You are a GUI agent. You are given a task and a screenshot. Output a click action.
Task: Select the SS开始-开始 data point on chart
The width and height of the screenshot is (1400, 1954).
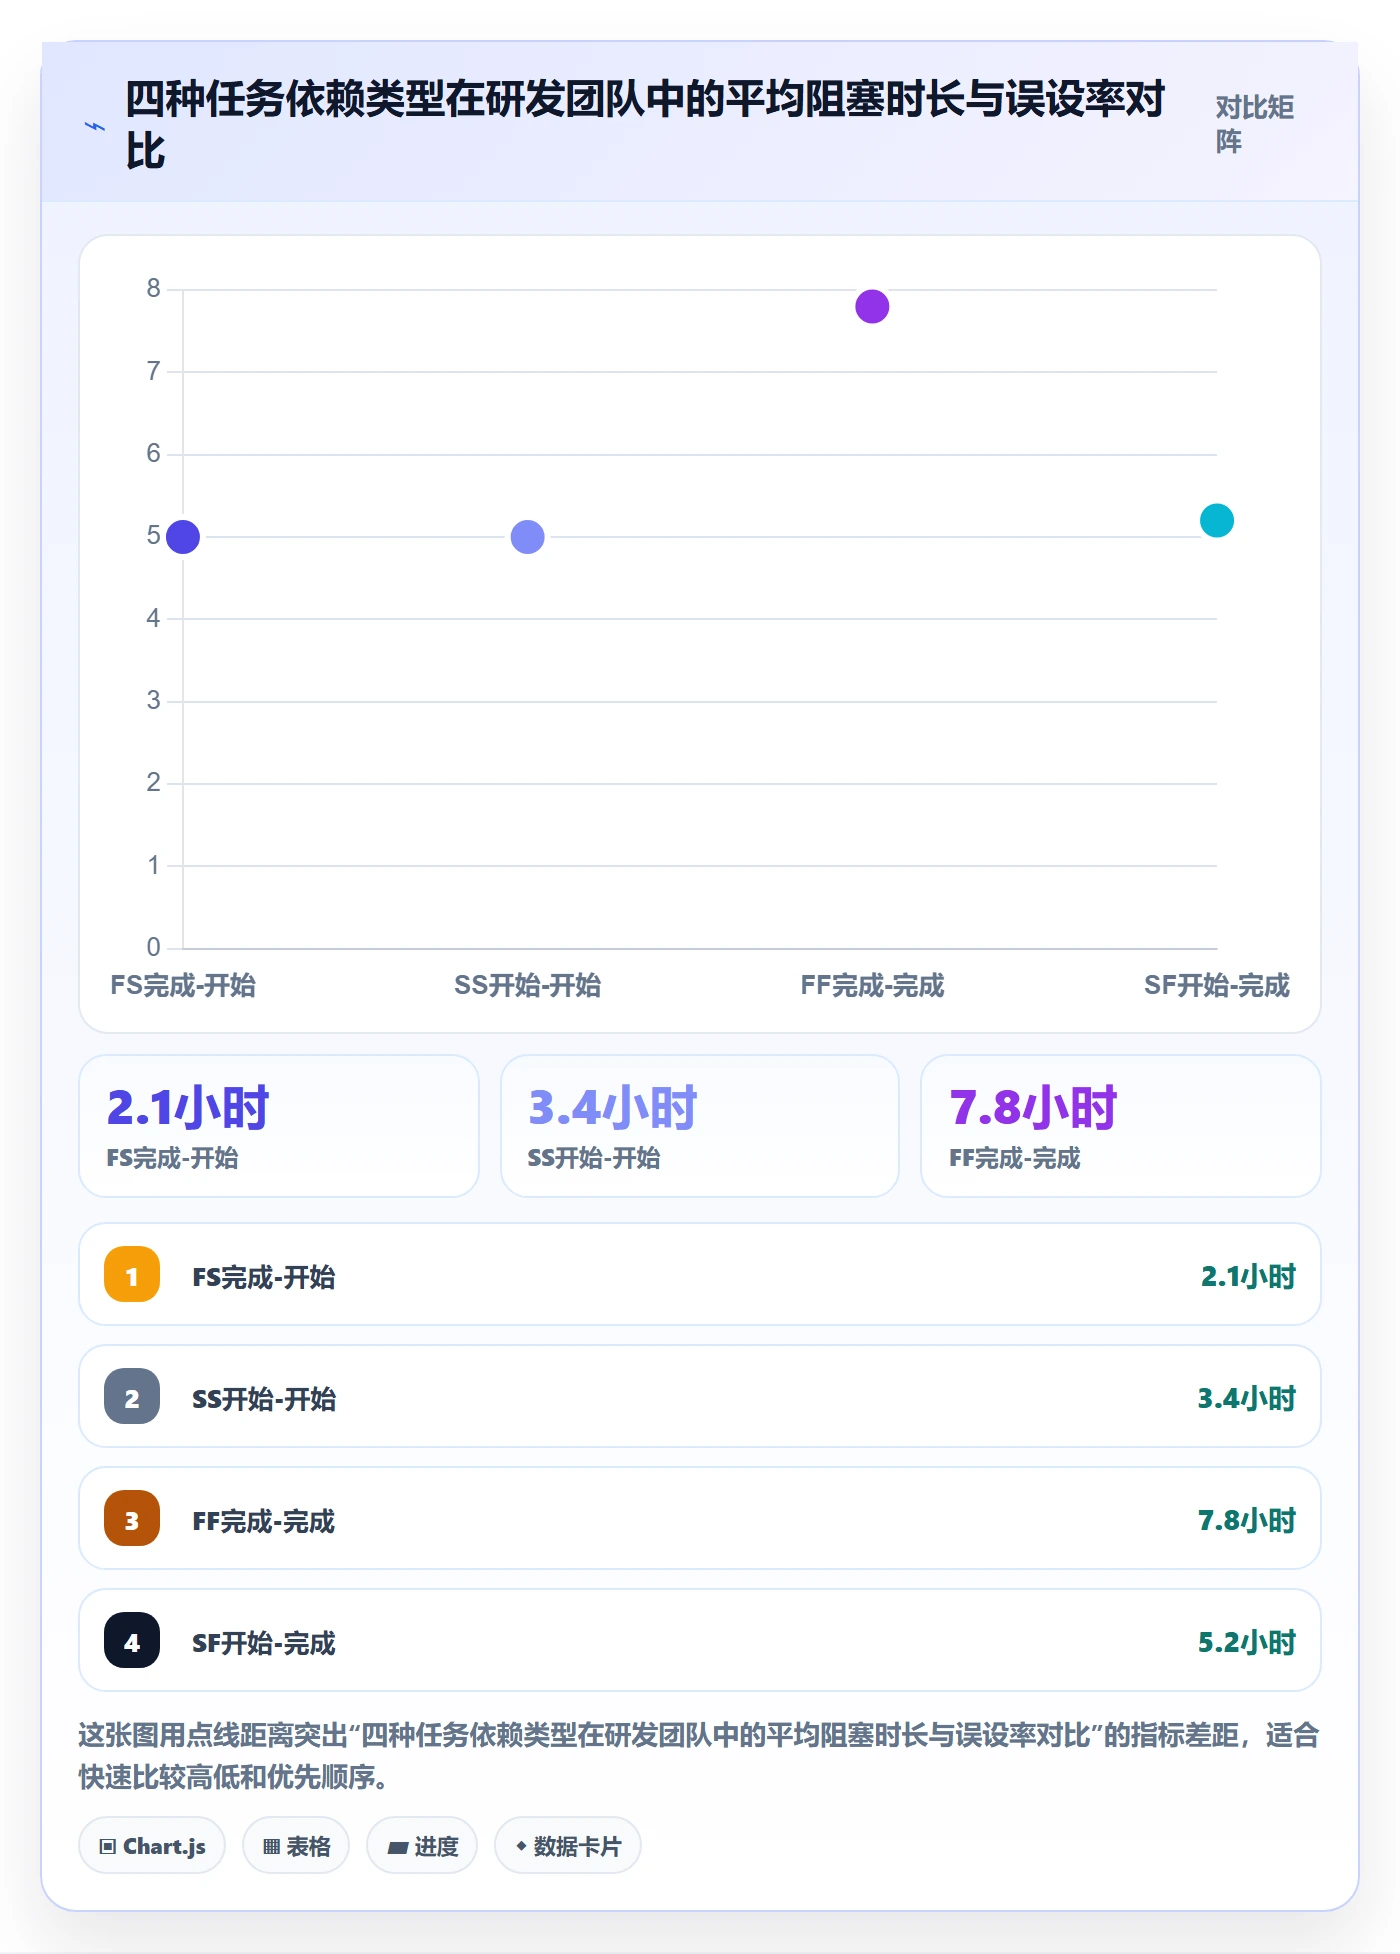coord(527,537)
